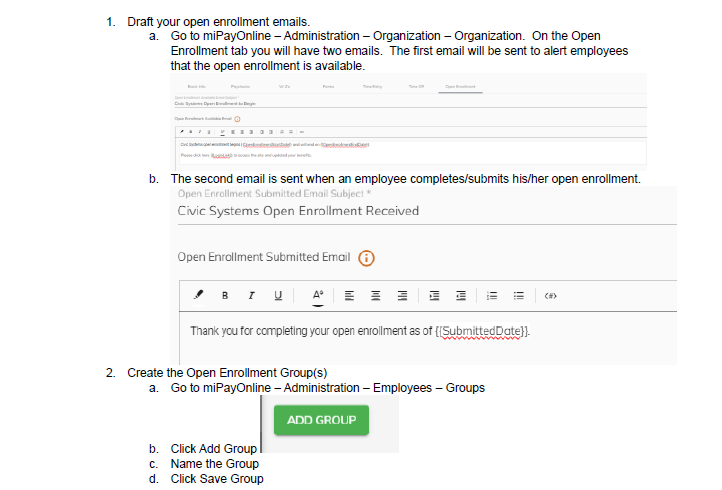722x490 pixels.
Task: Align text right in the Submitted Email editor
Action: 402,296
